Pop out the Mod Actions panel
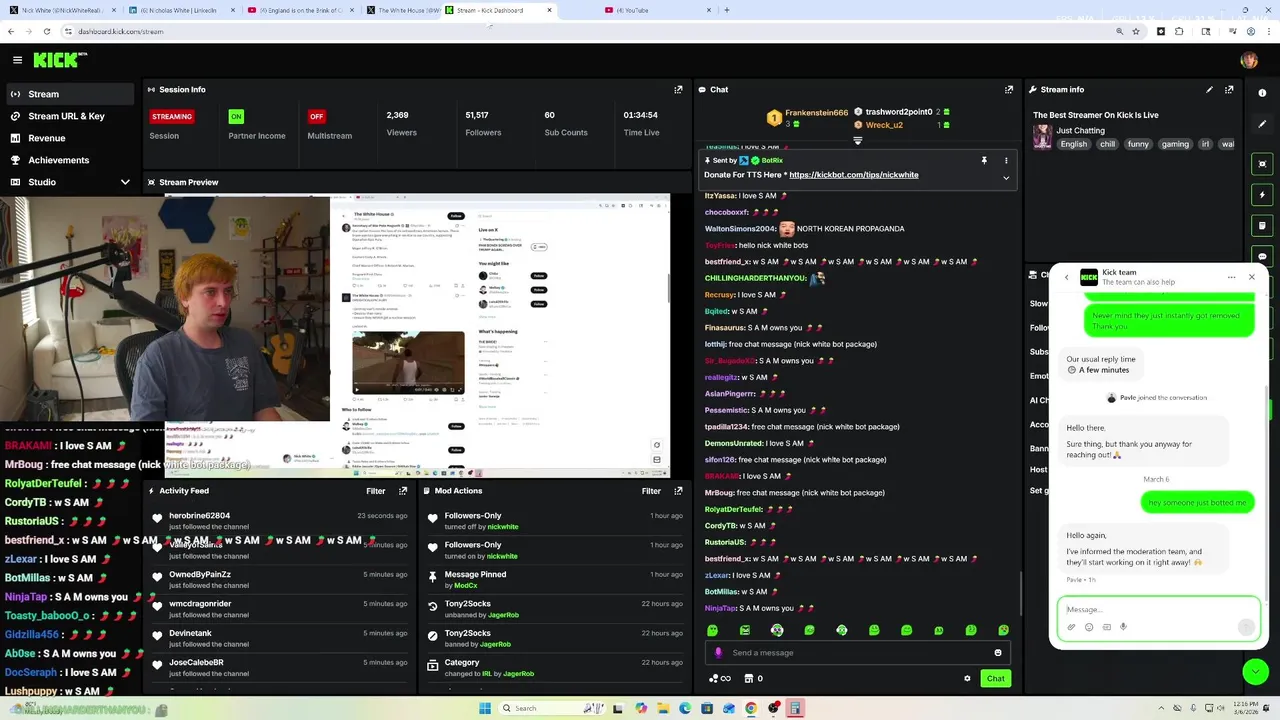 click(x=678, y=491)
